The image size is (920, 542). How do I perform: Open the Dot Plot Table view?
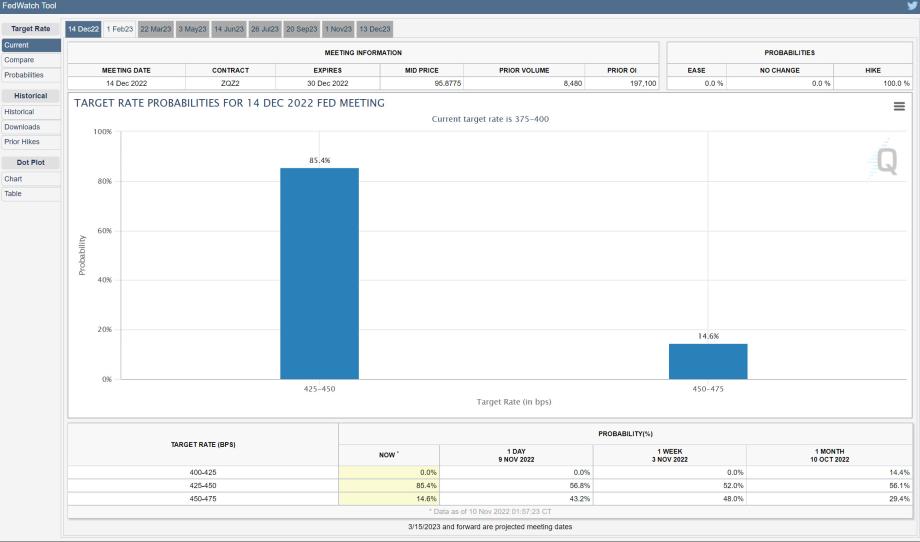13,194
